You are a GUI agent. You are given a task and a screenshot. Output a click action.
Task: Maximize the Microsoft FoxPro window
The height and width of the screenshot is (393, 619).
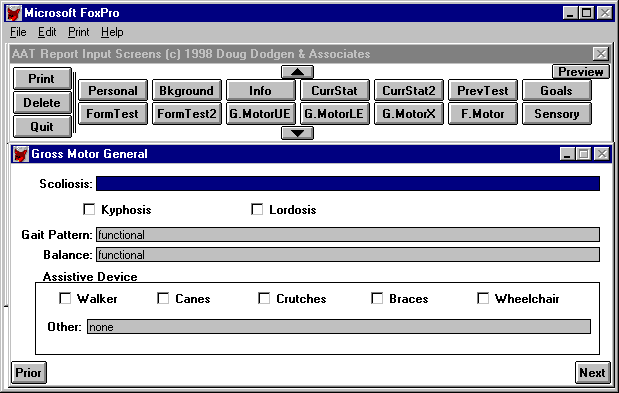point(587,13)
